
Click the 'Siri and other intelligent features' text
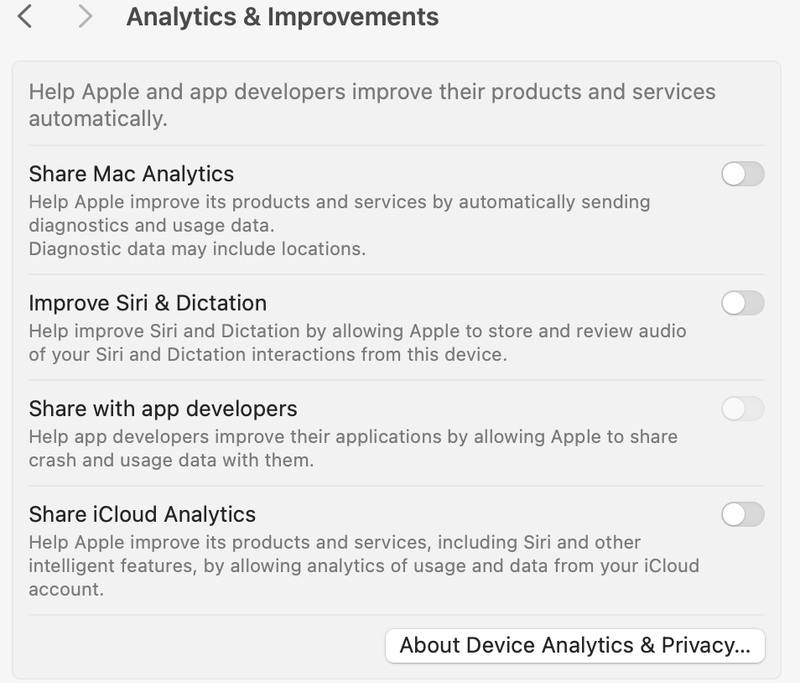point(538,542)
